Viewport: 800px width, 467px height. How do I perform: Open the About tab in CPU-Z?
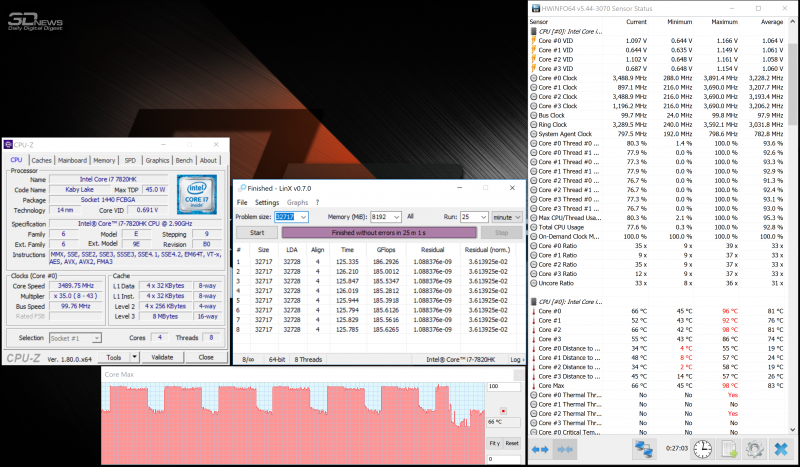pos(208,160)
